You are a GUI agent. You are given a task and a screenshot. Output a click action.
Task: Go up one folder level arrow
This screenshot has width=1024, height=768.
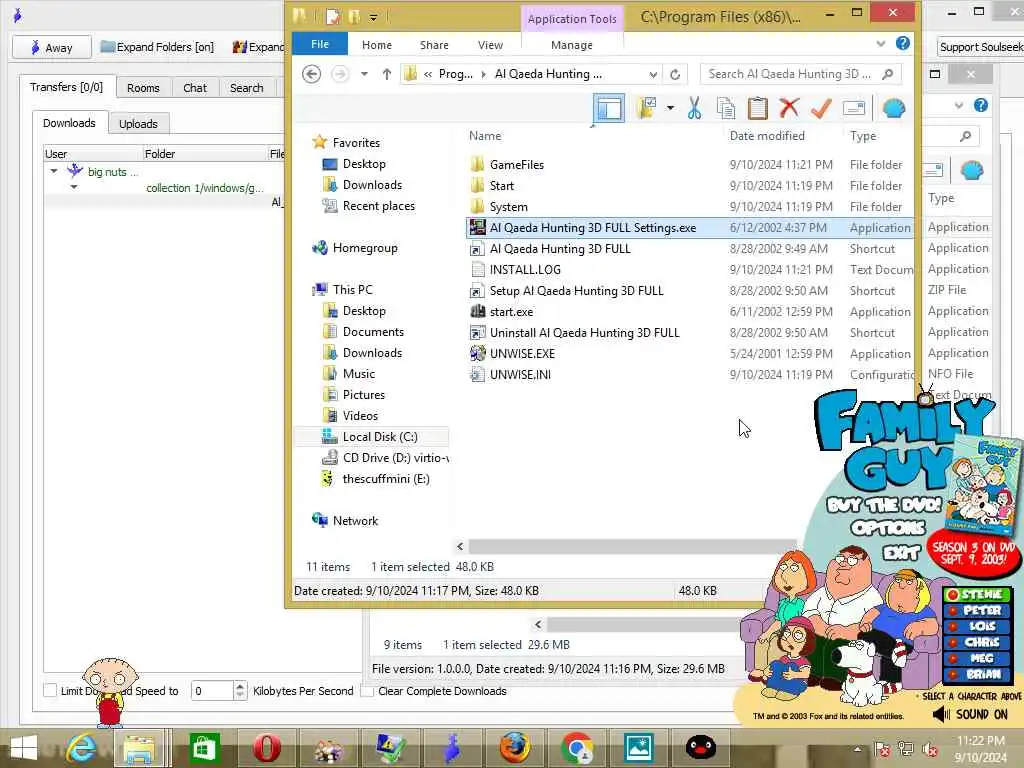pos(387,74)
